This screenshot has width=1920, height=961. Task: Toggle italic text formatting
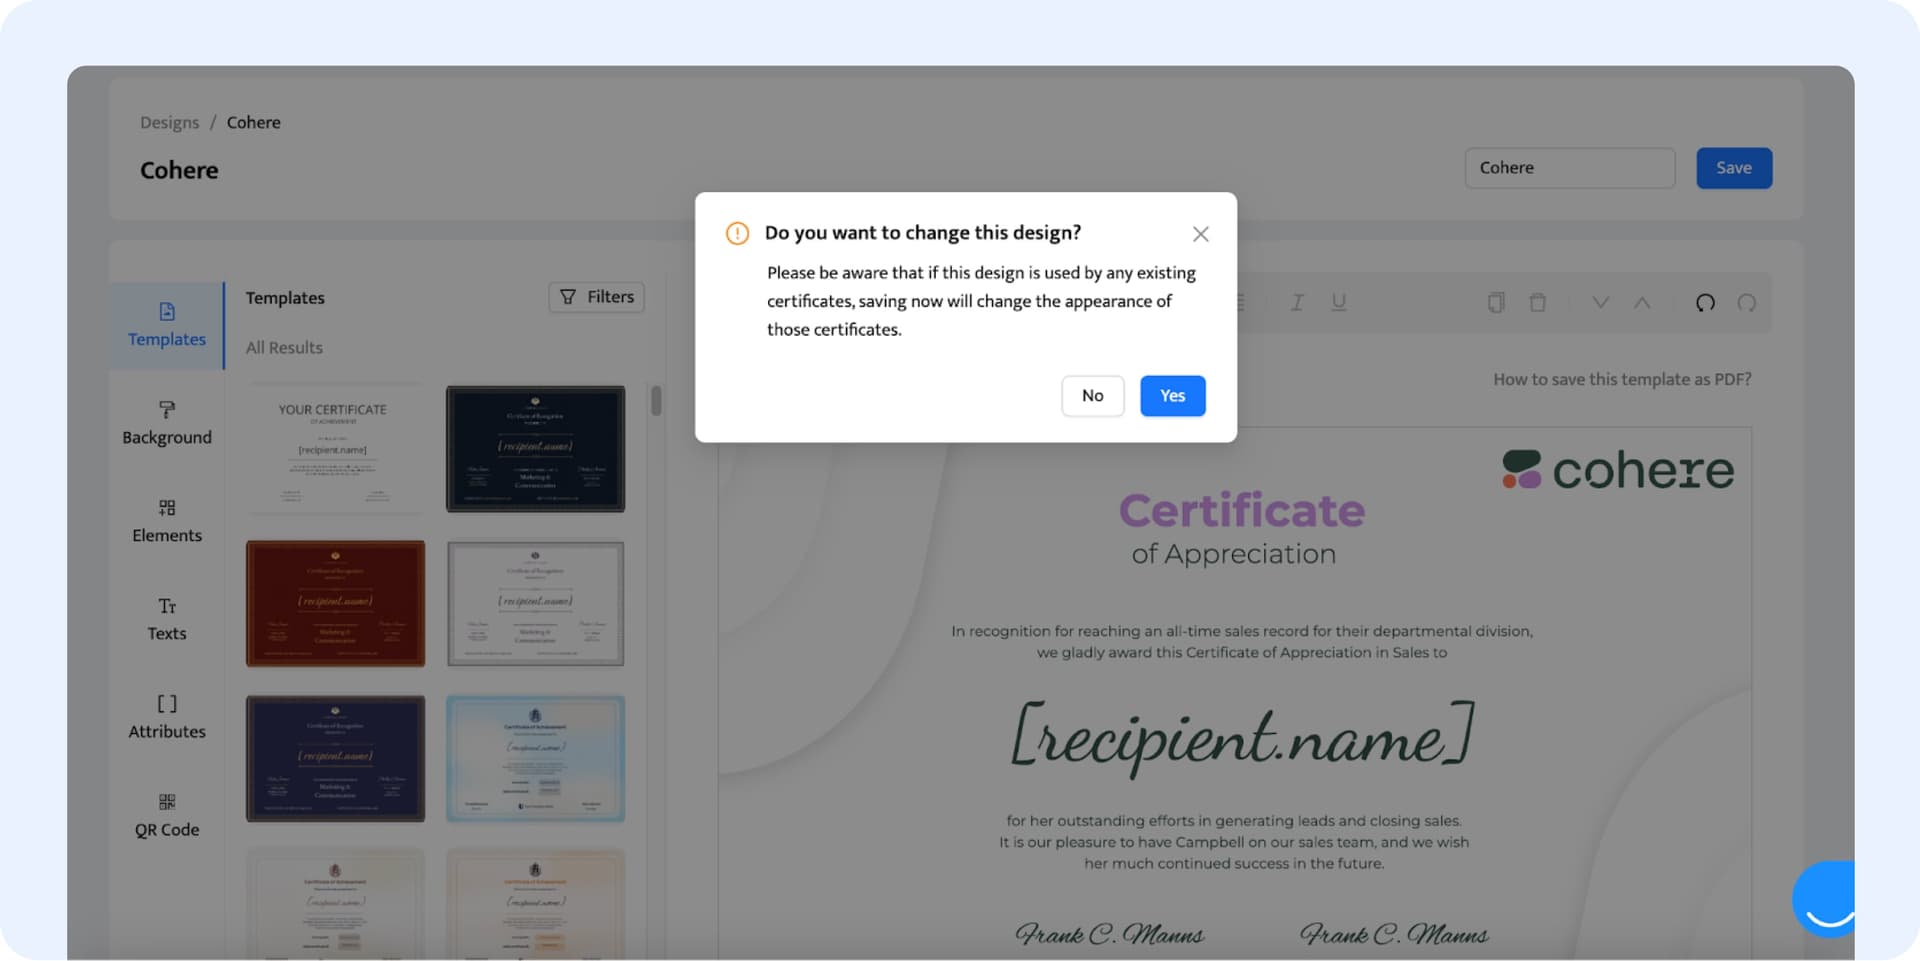coord(1297,303)
